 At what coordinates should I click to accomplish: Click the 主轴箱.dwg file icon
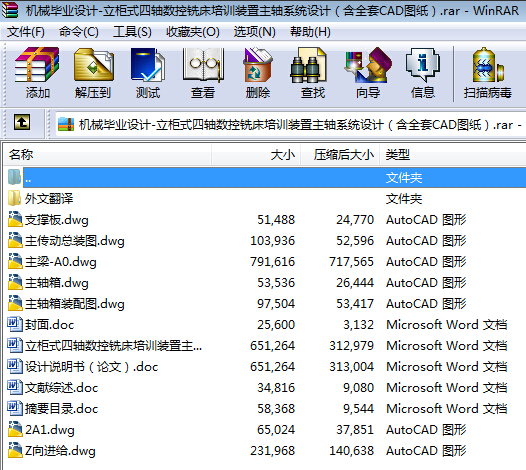point(15,282)
